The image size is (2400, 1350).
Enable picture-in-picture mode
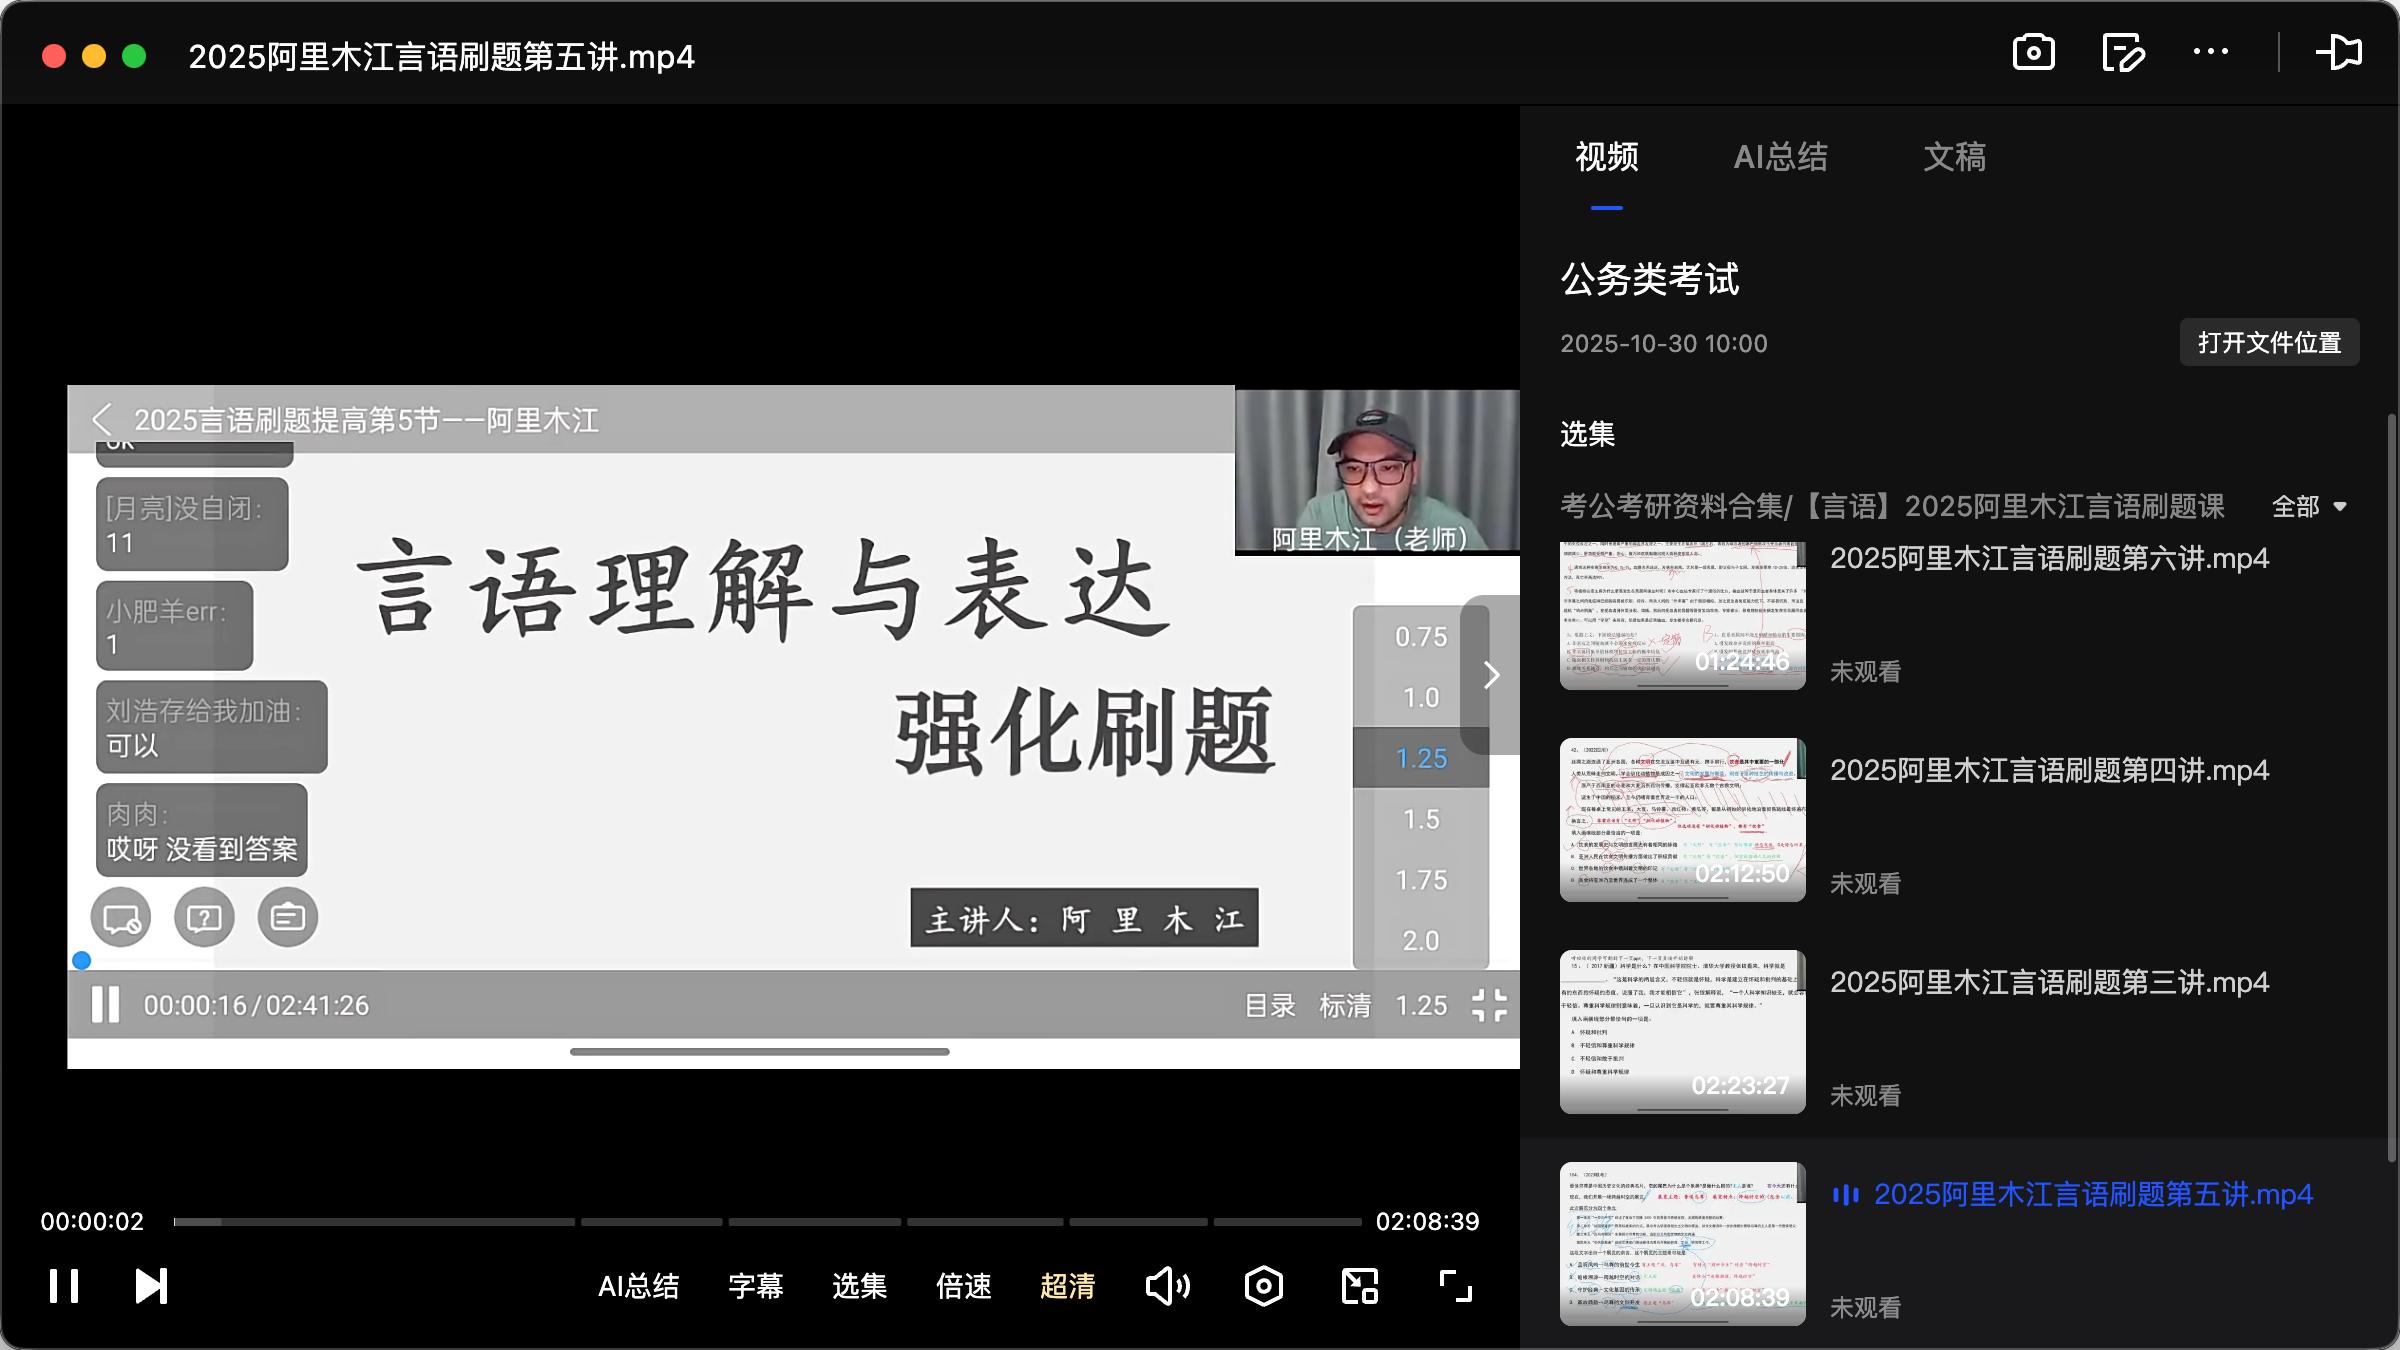[x=1358, y=1285]
